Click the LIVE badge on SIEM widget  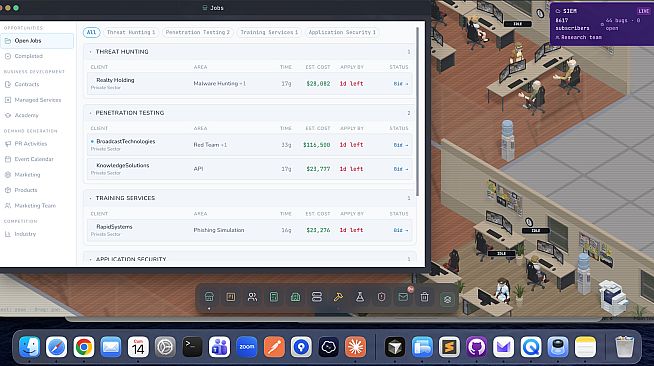coord(643,11)
